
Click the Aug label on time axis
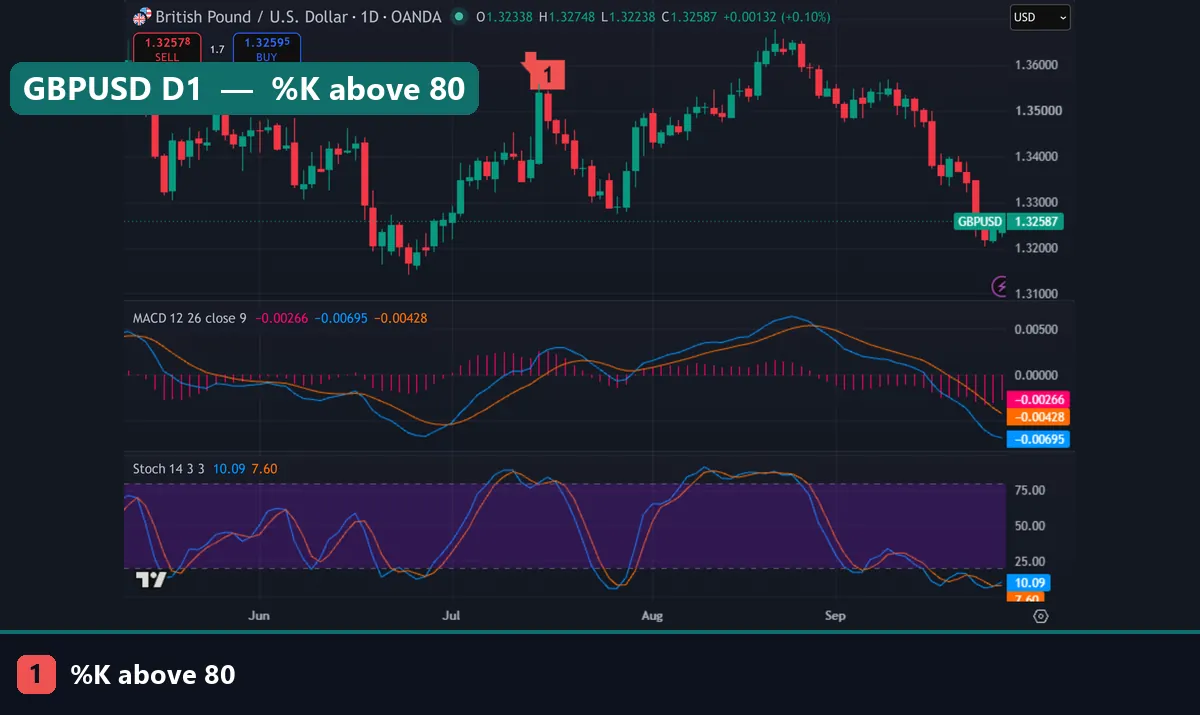click(652, 616)
